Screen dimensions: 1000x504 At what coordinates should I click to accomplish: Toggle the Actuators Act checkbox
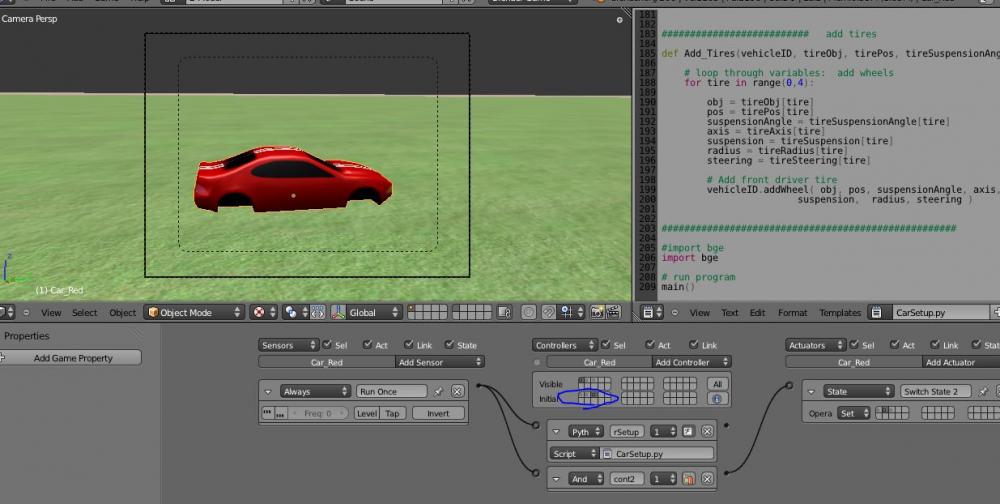coord(895,345)
